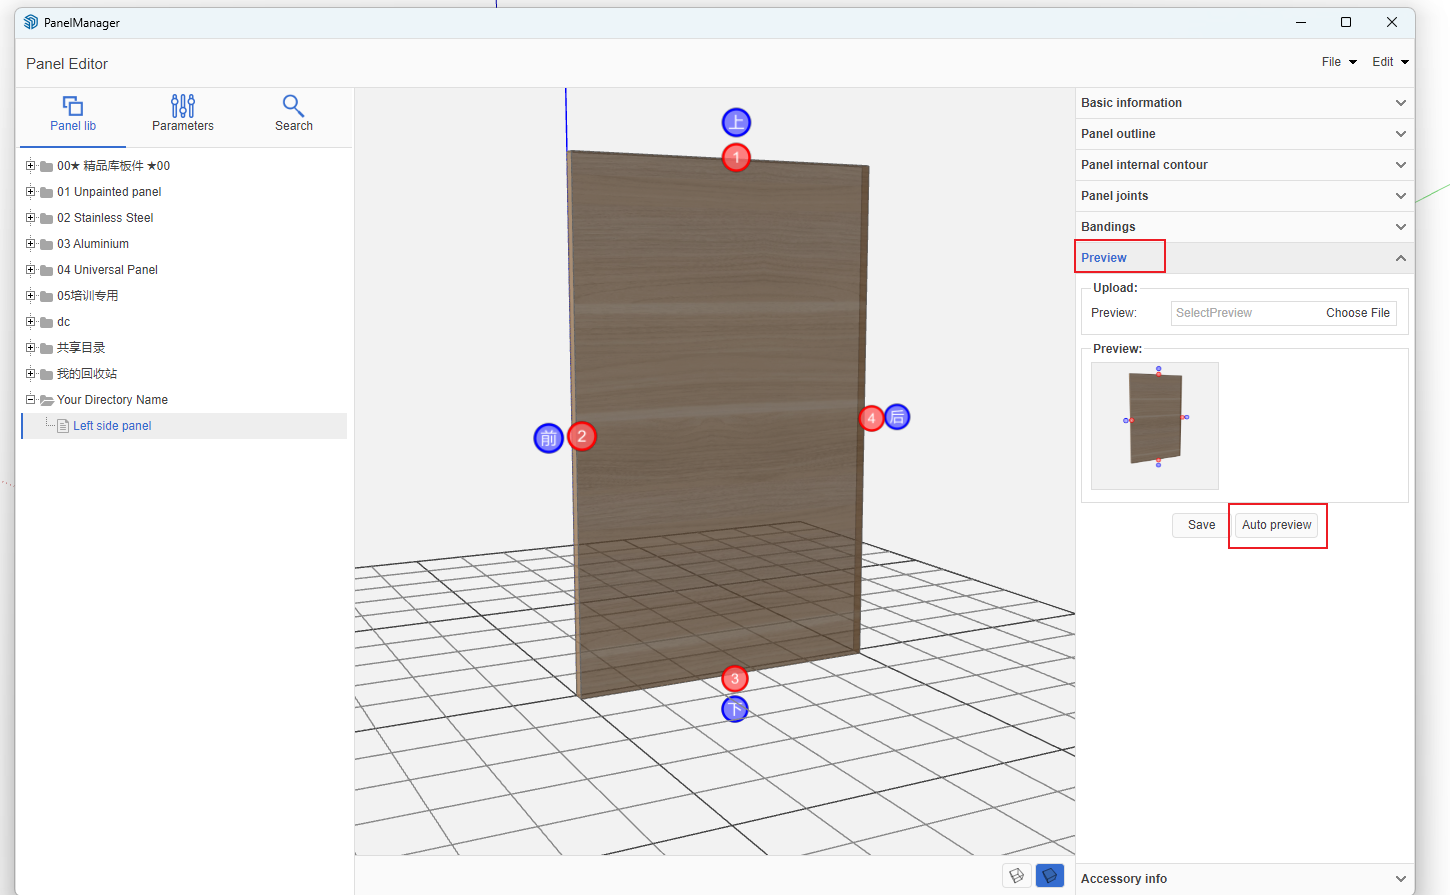Click red edge marker 3 at bottom

point(735,679)
